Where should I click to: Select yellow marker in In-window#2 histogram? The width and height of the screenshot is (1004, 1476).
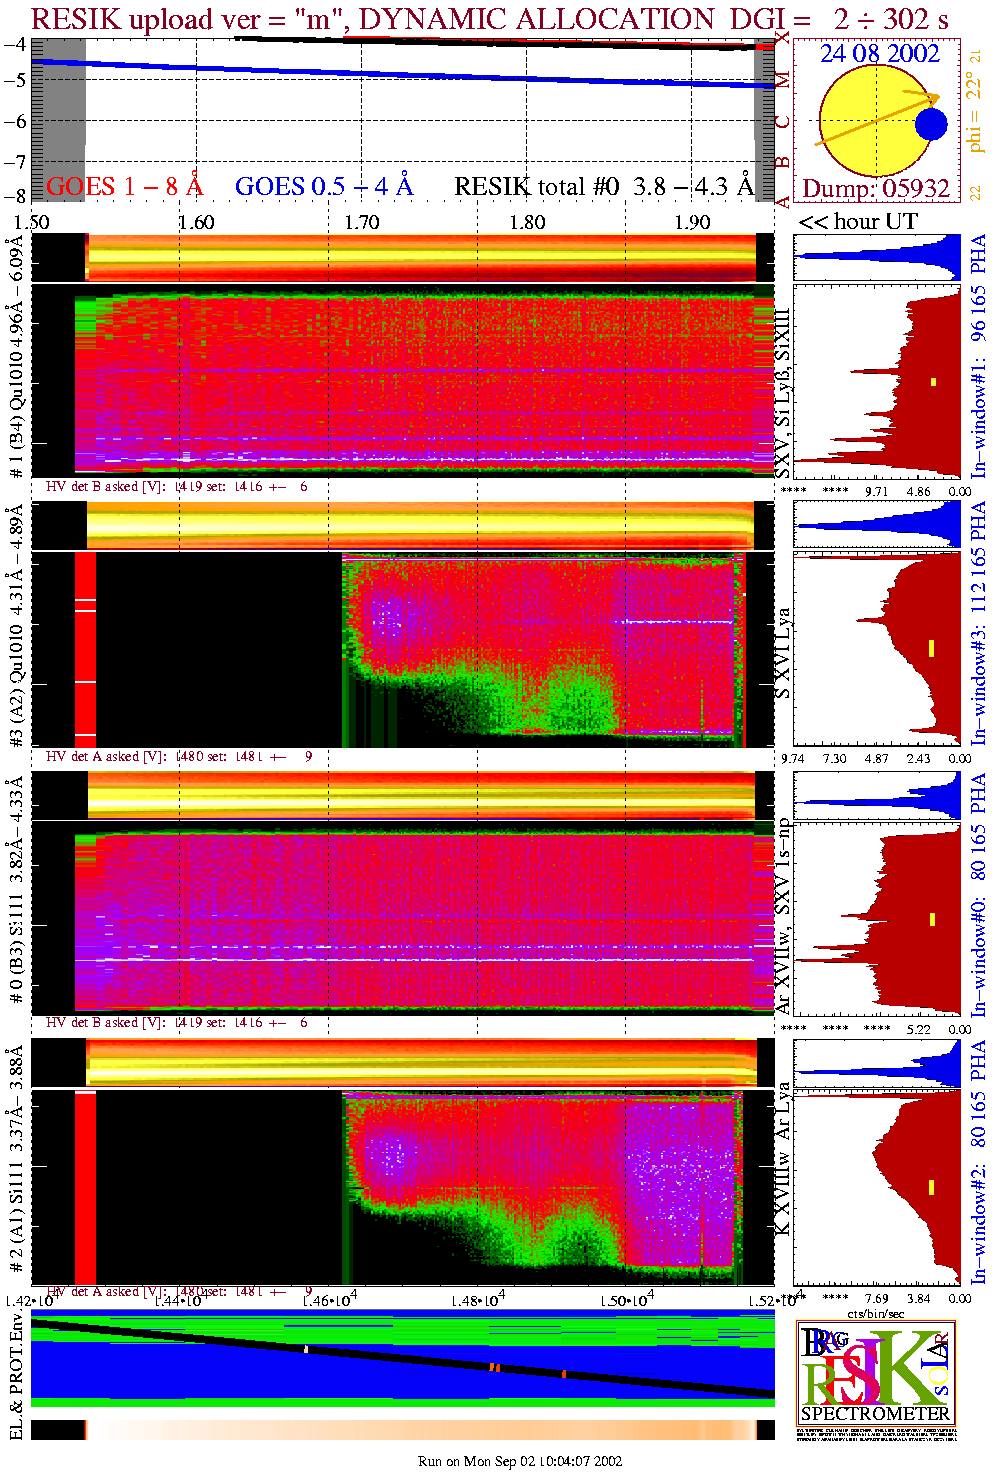[x=932, y=1187]
